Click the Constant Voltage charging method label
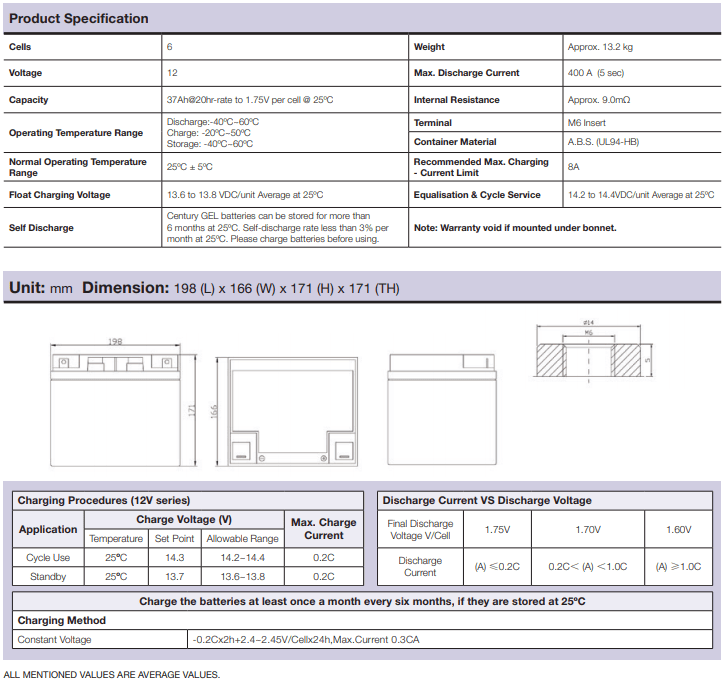The height and width of the screenshot is (684, 725). [x=55, y=639]
